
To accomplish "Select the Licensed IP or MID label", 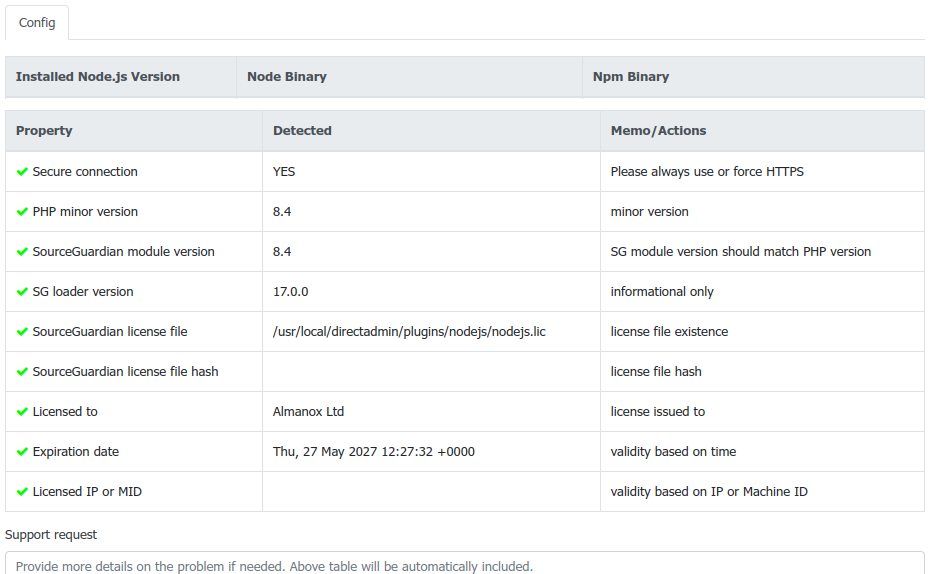I will pyautogui.click(x=87, y=492).
